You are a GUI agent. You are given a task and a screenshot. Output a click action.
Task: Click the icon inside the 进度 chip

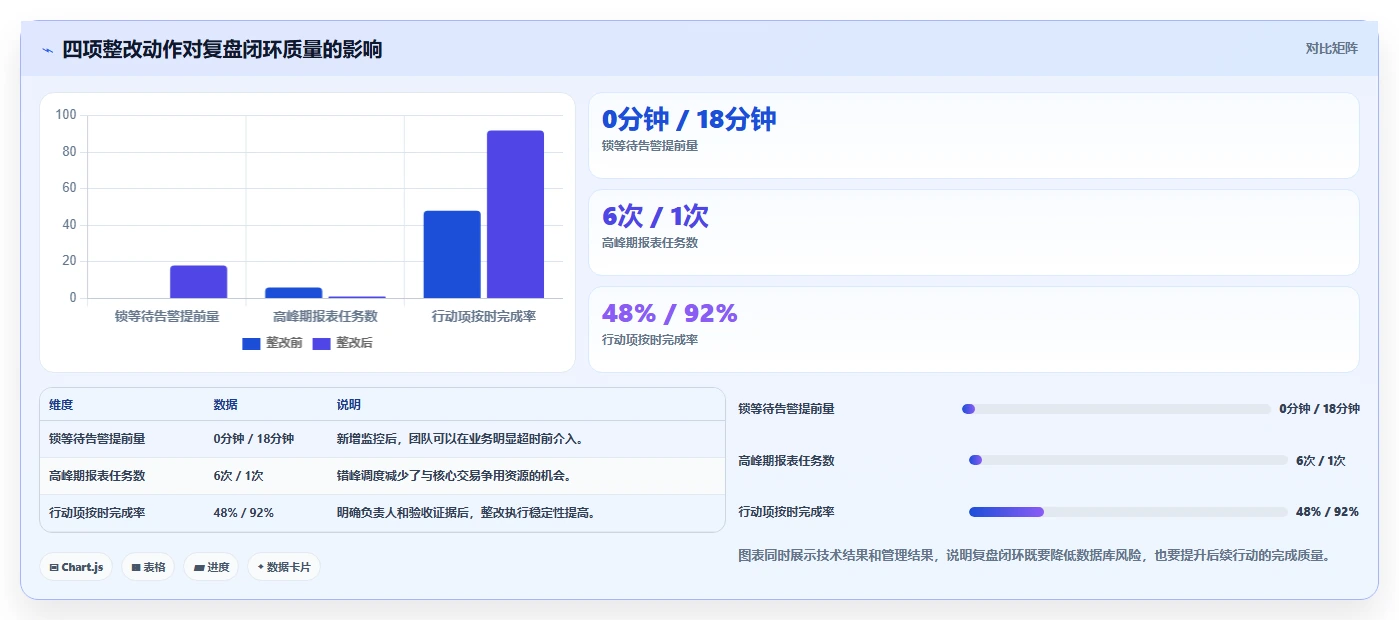click(199, 567)
